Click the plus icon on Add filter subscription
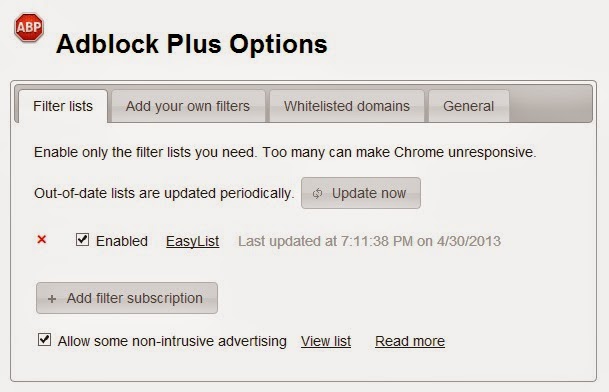Screen dimensions: 609x392 (52, 299)
